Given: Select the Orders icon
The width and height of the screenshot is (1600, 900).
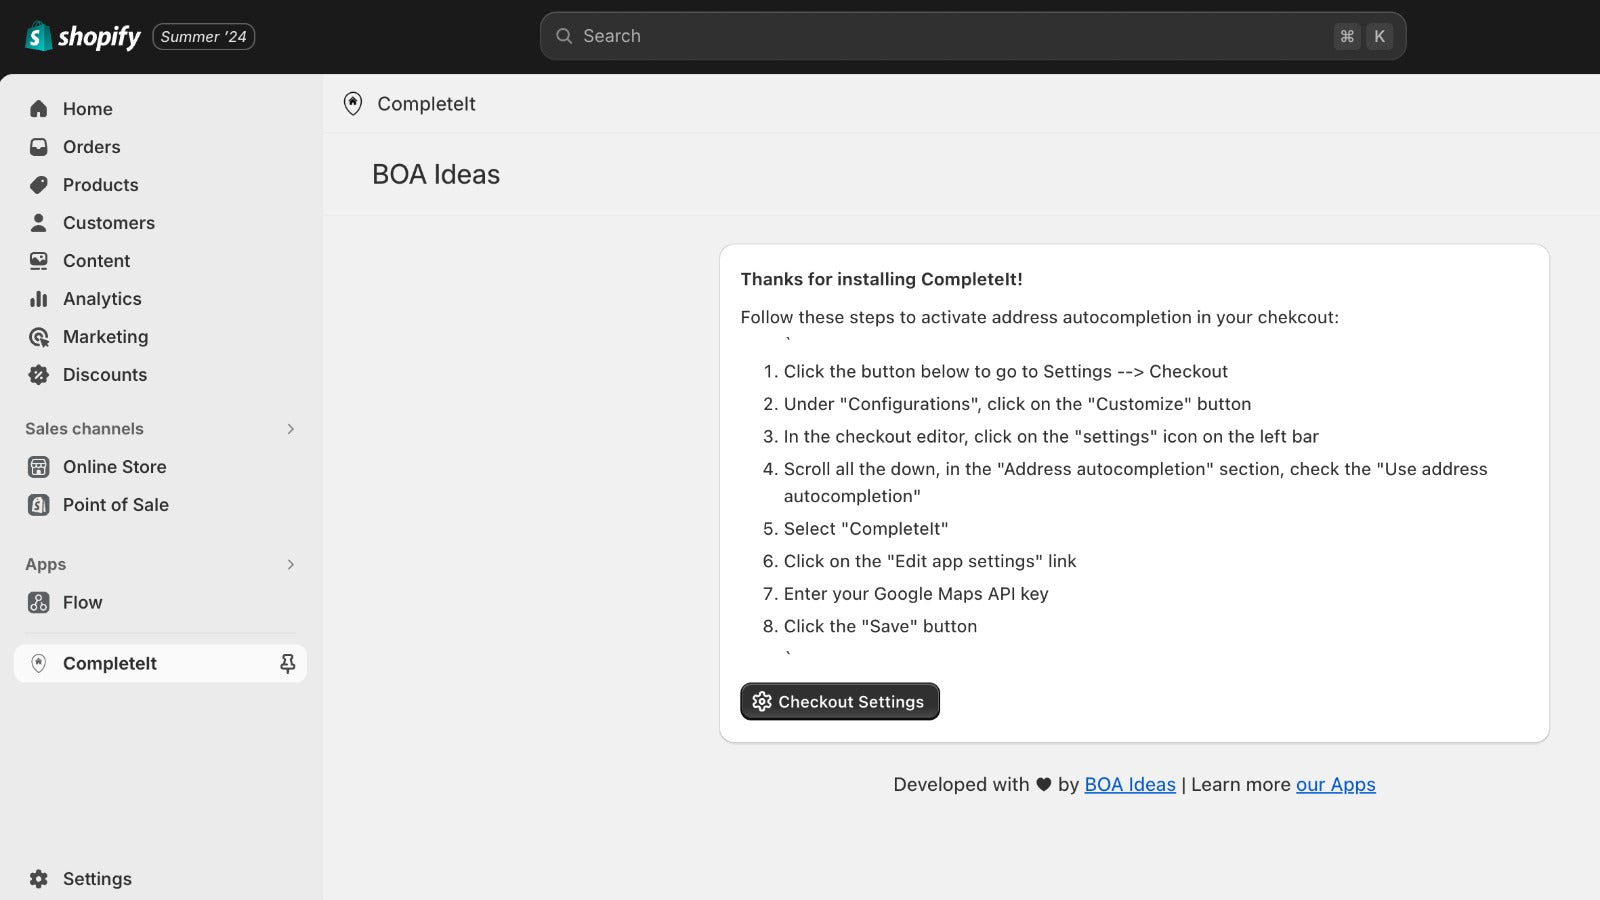Looking at the screenshot, I should coord(38,147).
